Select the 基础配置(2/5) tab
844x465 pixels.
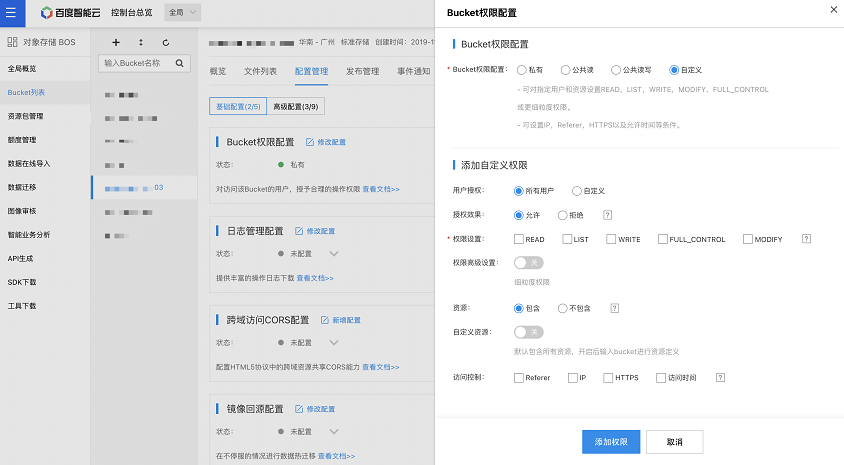coord(238,107)
